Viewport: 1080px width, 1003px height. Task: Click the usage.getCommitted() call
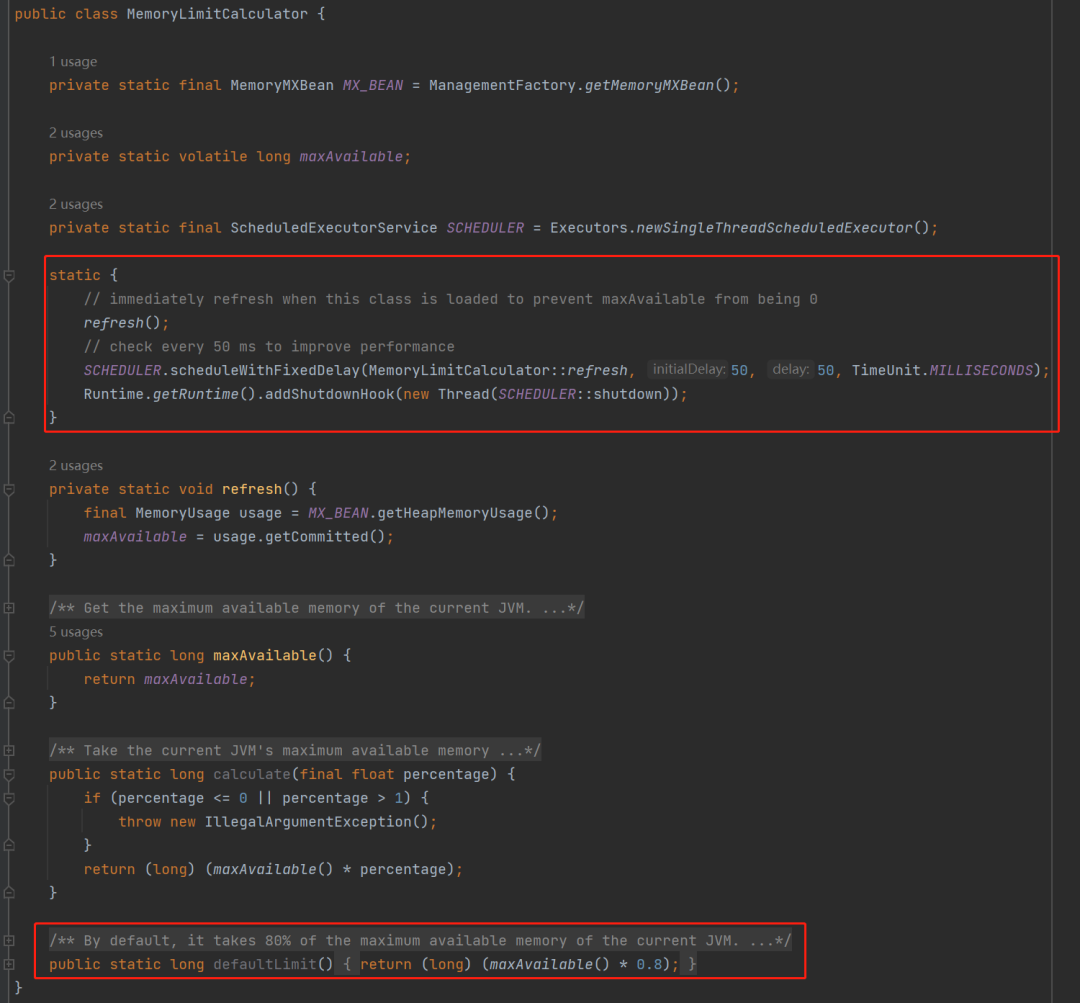(x=299, y=537)
